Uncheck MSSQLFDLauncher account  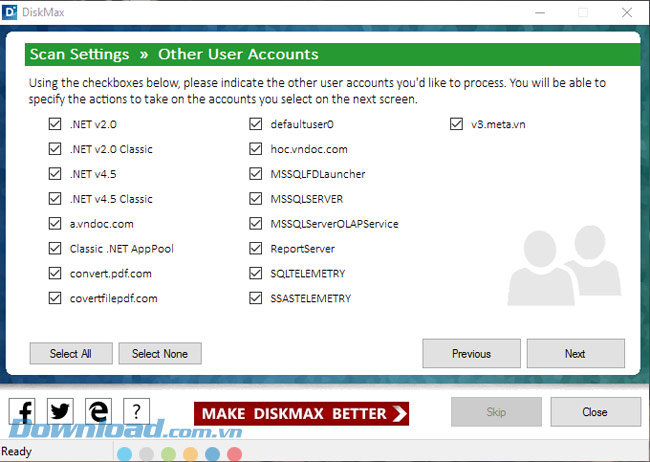(x=255, y=174)
